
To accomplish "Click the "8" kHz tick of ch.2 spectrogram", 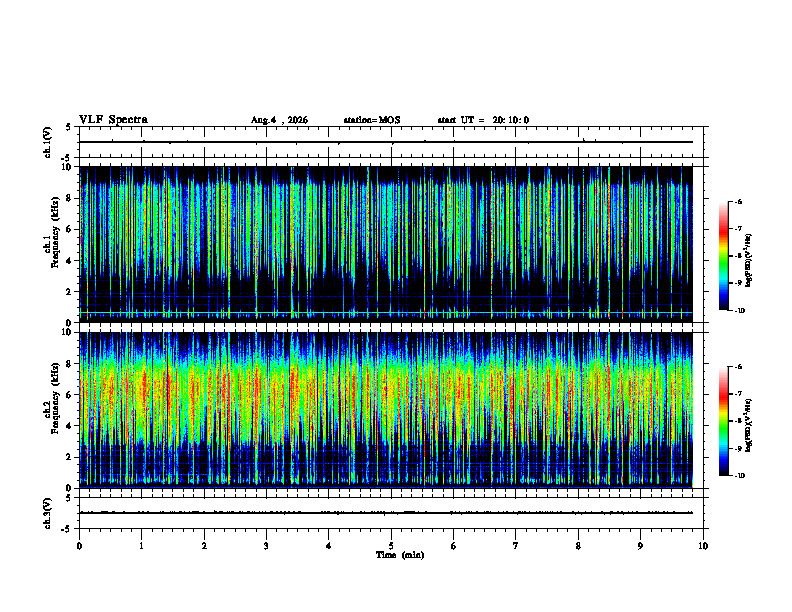I will pyautogui.click(x=69, y=364).
